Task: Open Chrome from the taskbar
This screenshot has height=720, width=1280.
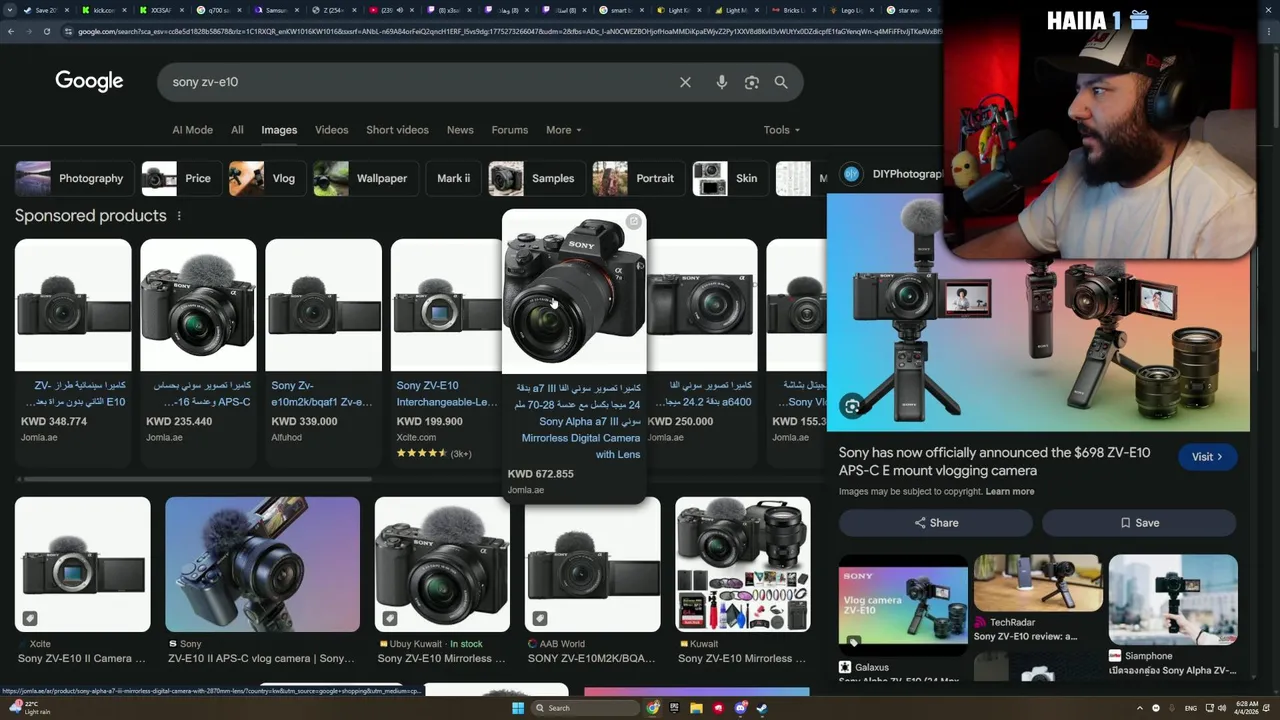Action: tap(653, 708)
